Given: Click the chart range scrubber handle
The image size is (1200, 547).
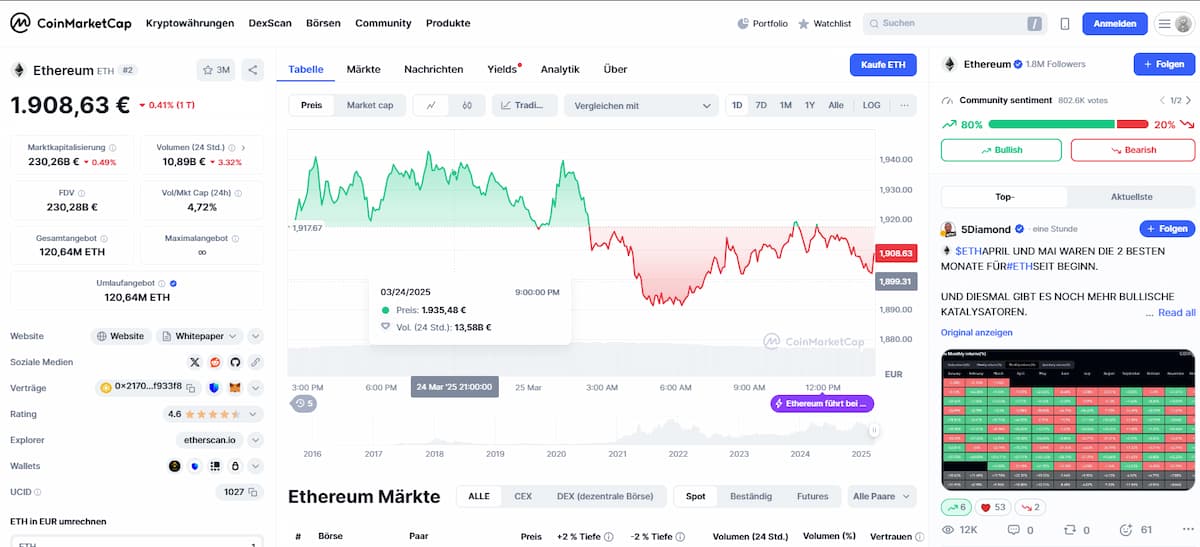Looking at the screenshot, I should pyautogui.click(x=874, y=430).
